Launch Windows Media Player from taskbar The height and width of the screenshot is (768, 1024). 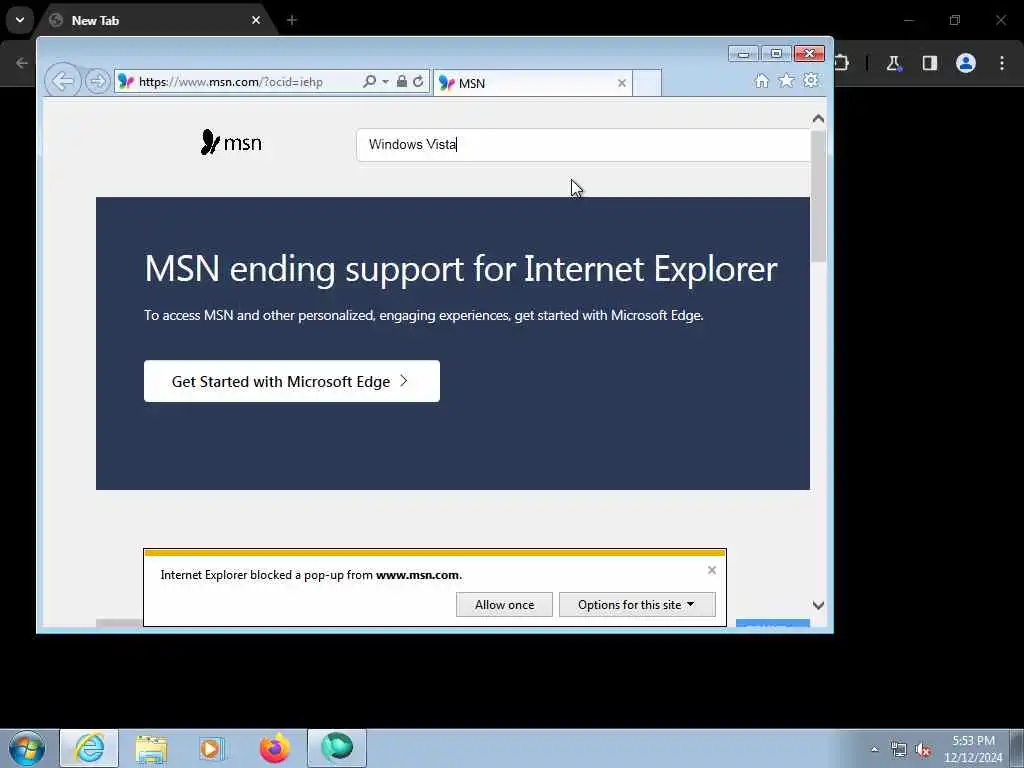212,748
